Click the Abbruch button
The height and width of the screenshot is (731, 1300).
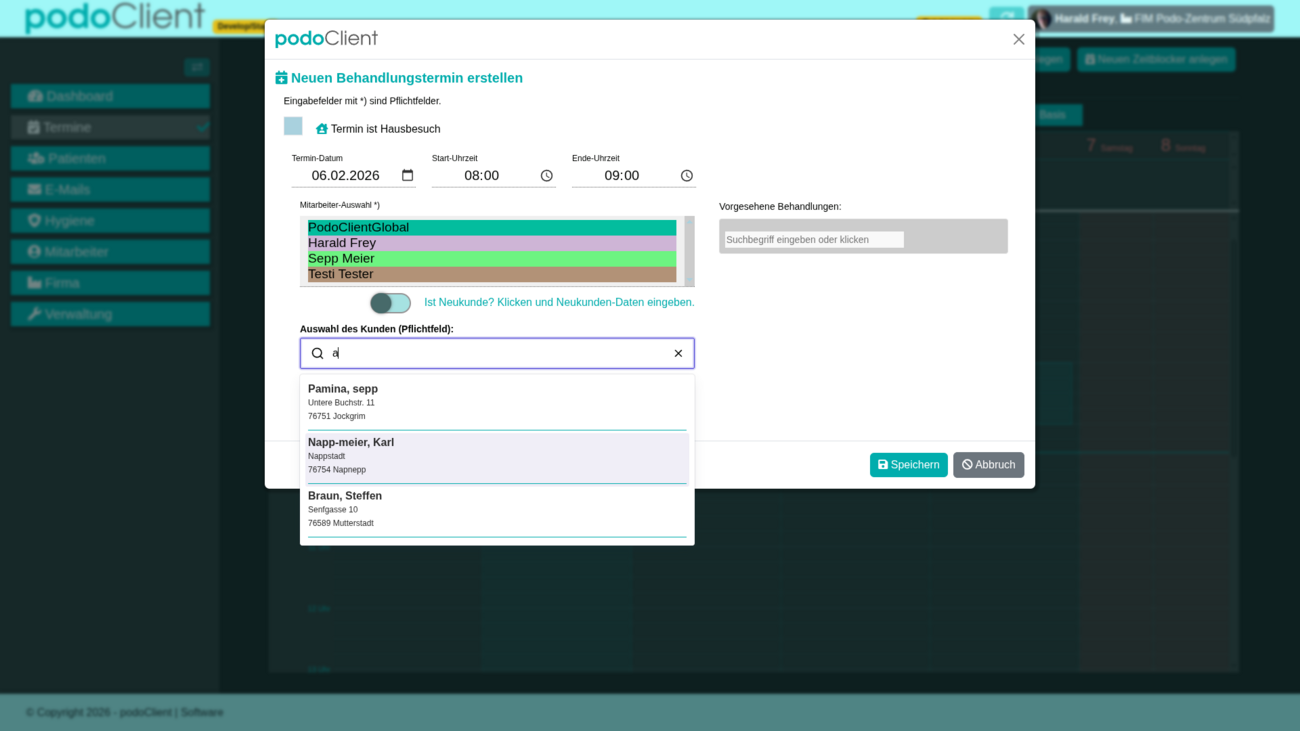click(x=988, y=465)
